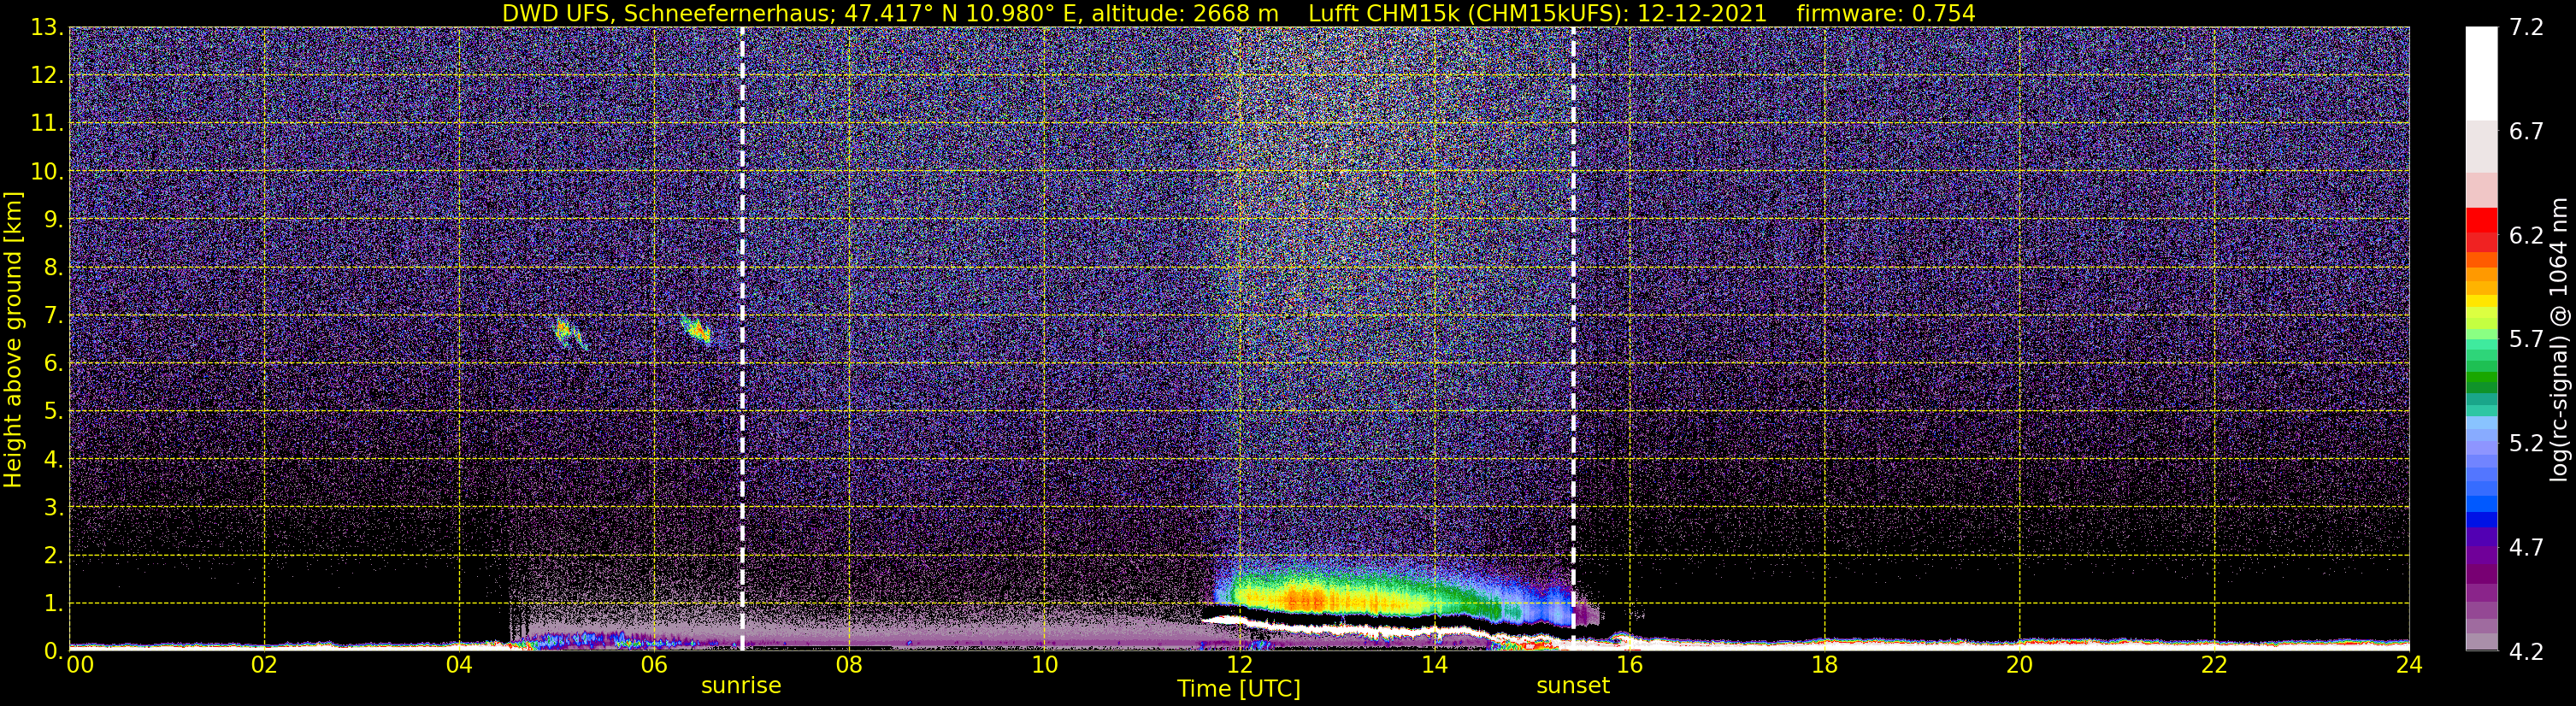This screenshot has height=706, width=2576.
Task: Select the "sunrise" label below the time axis
Action: 741,686
